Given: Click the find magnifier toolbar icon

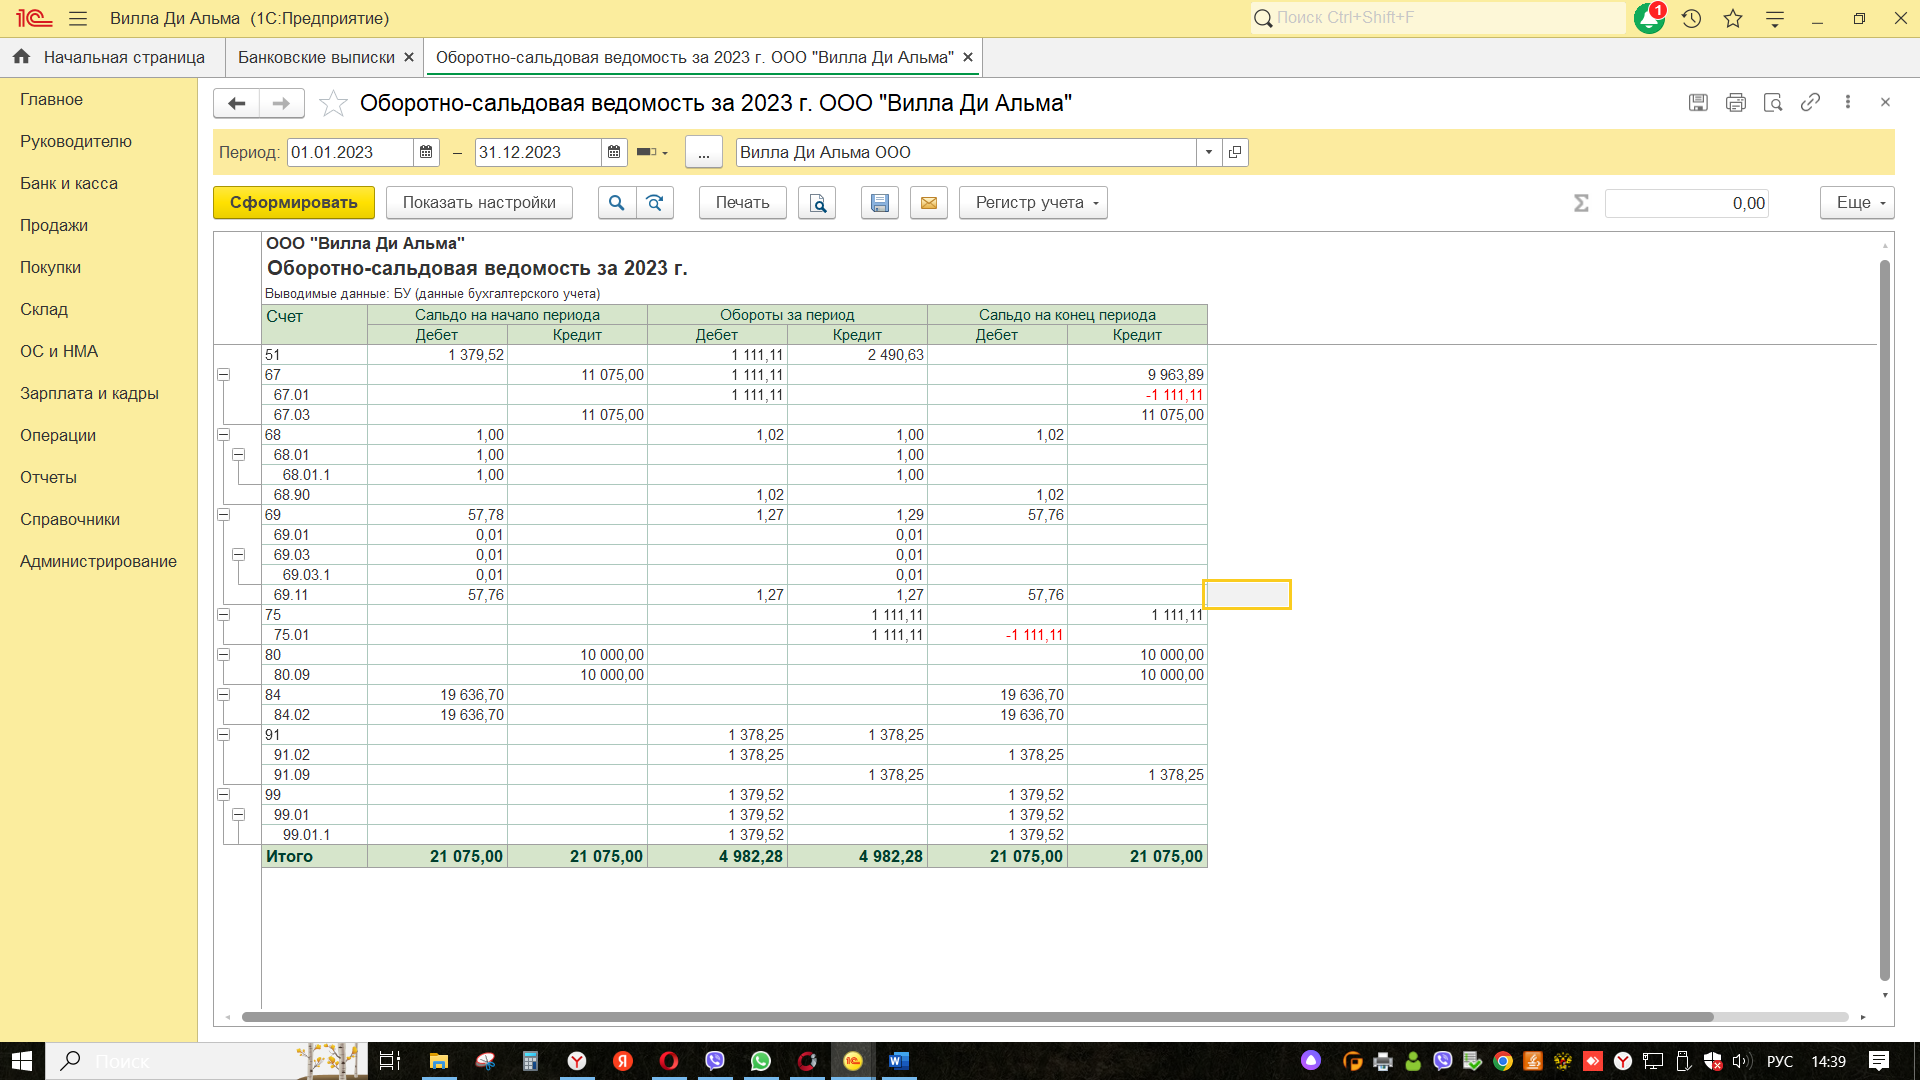Looking at the screenshot, I should [x=617, y=203].
